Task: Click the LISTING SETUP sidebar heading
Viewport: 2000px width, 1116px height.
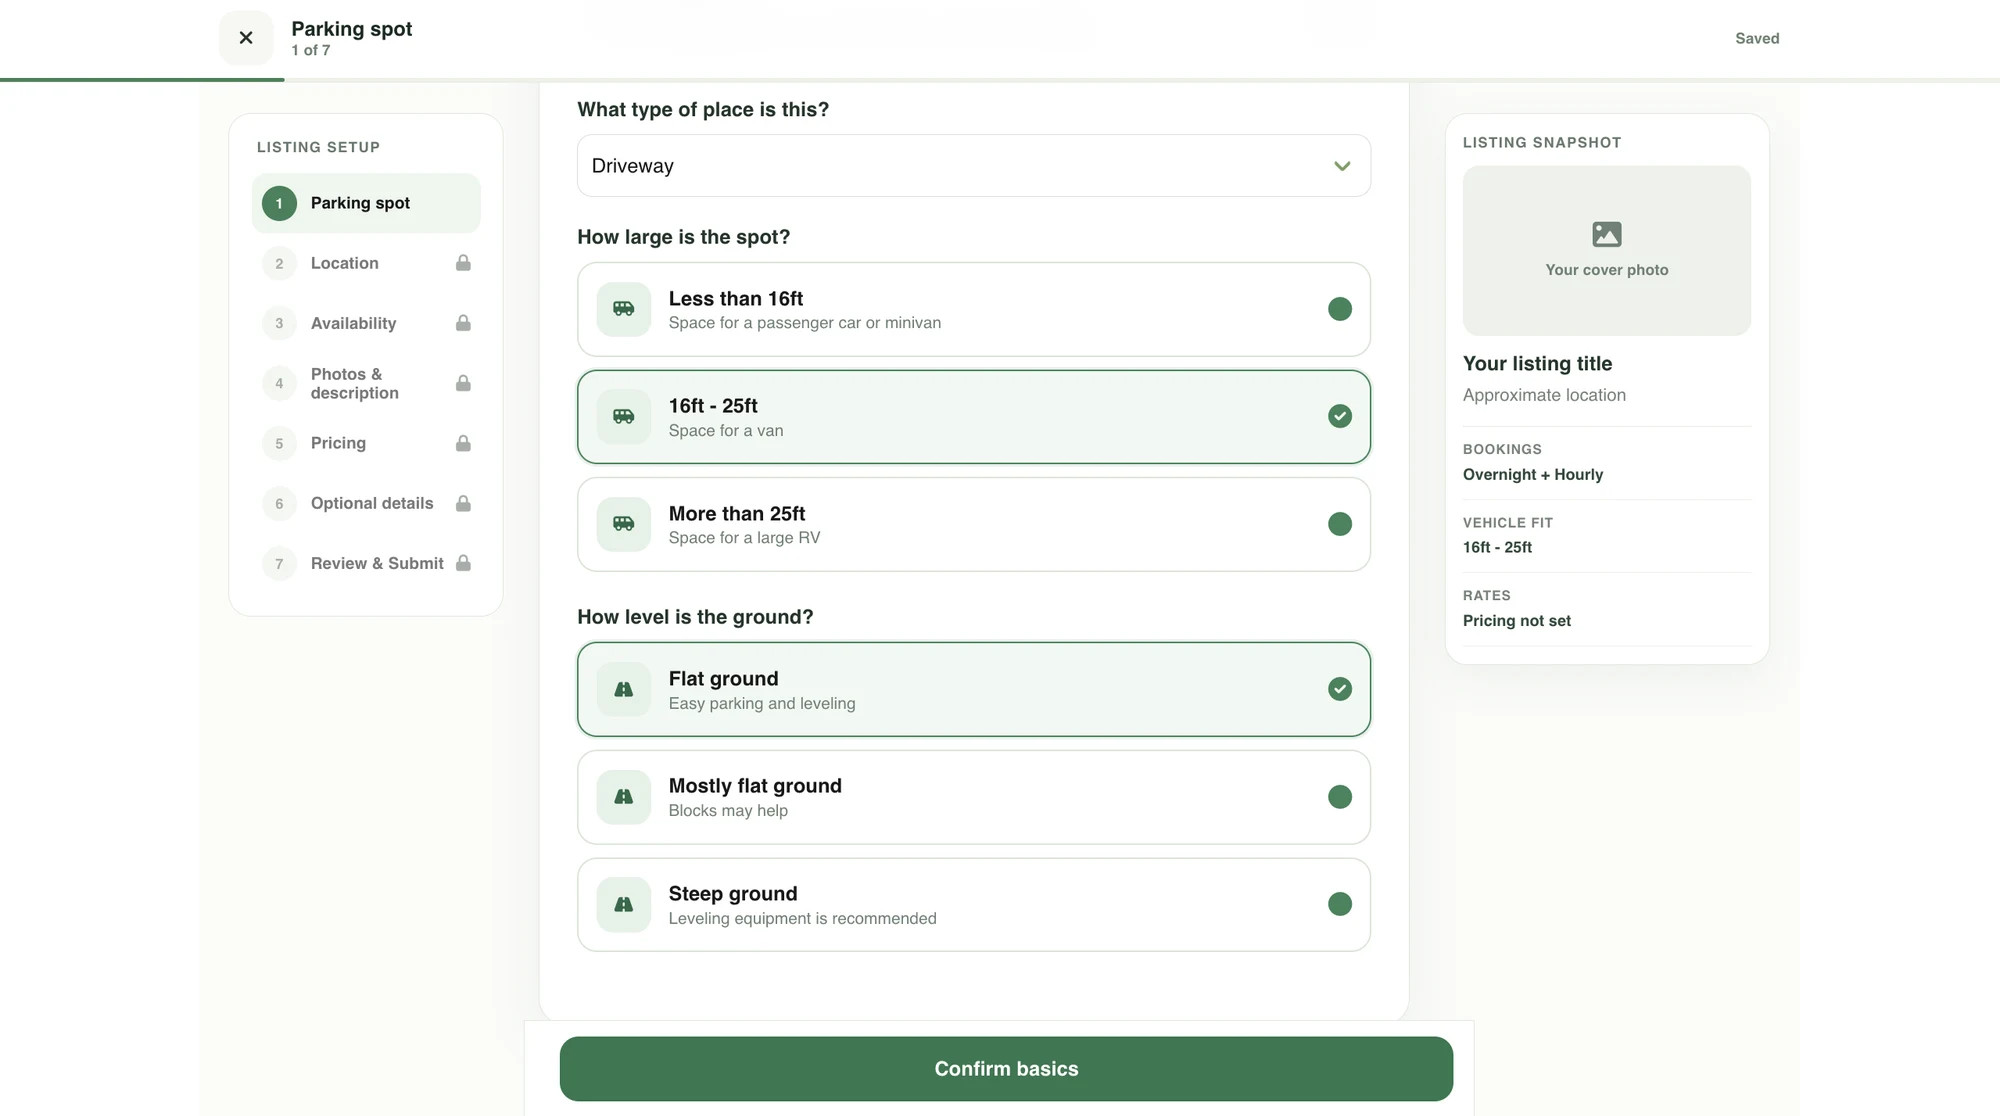Action: click(318, 147)
